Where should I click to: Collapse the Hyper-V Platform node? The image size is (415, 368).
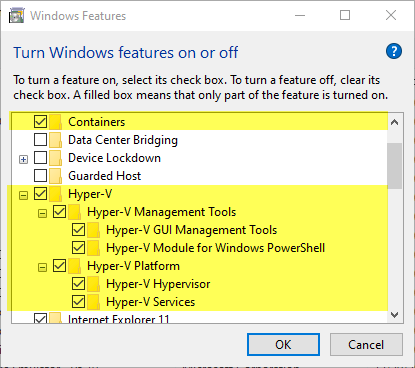point(42,268)
